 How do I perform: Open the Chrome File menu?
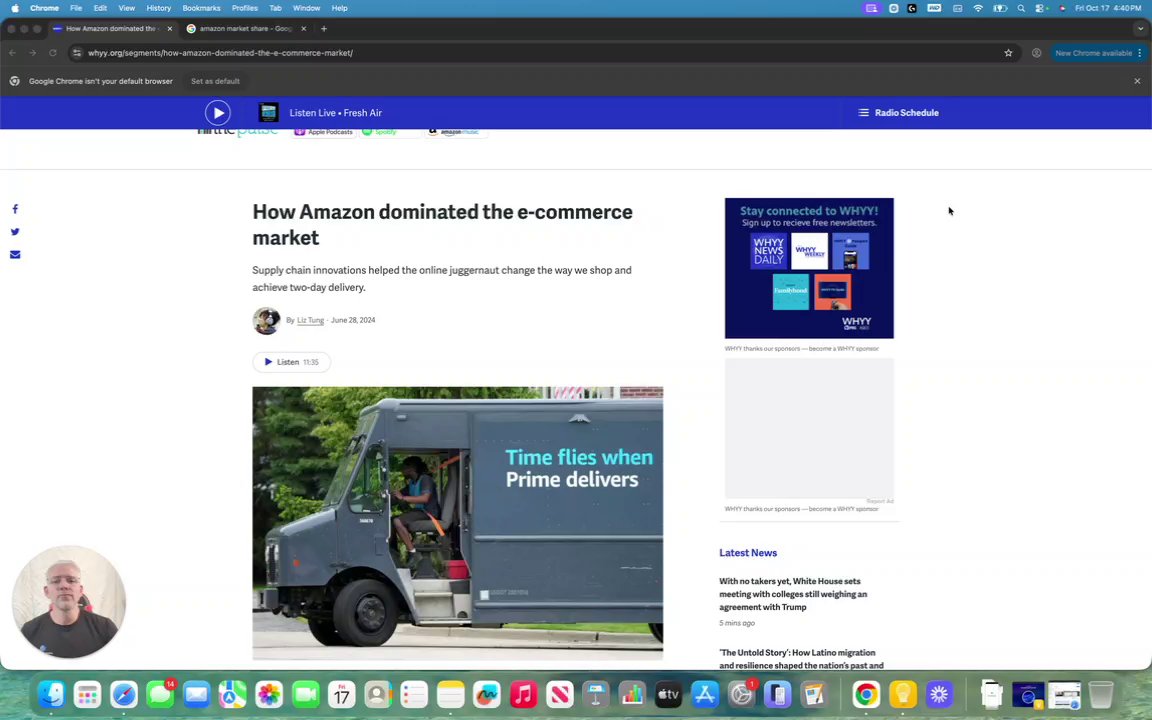[x=76, y=8]
